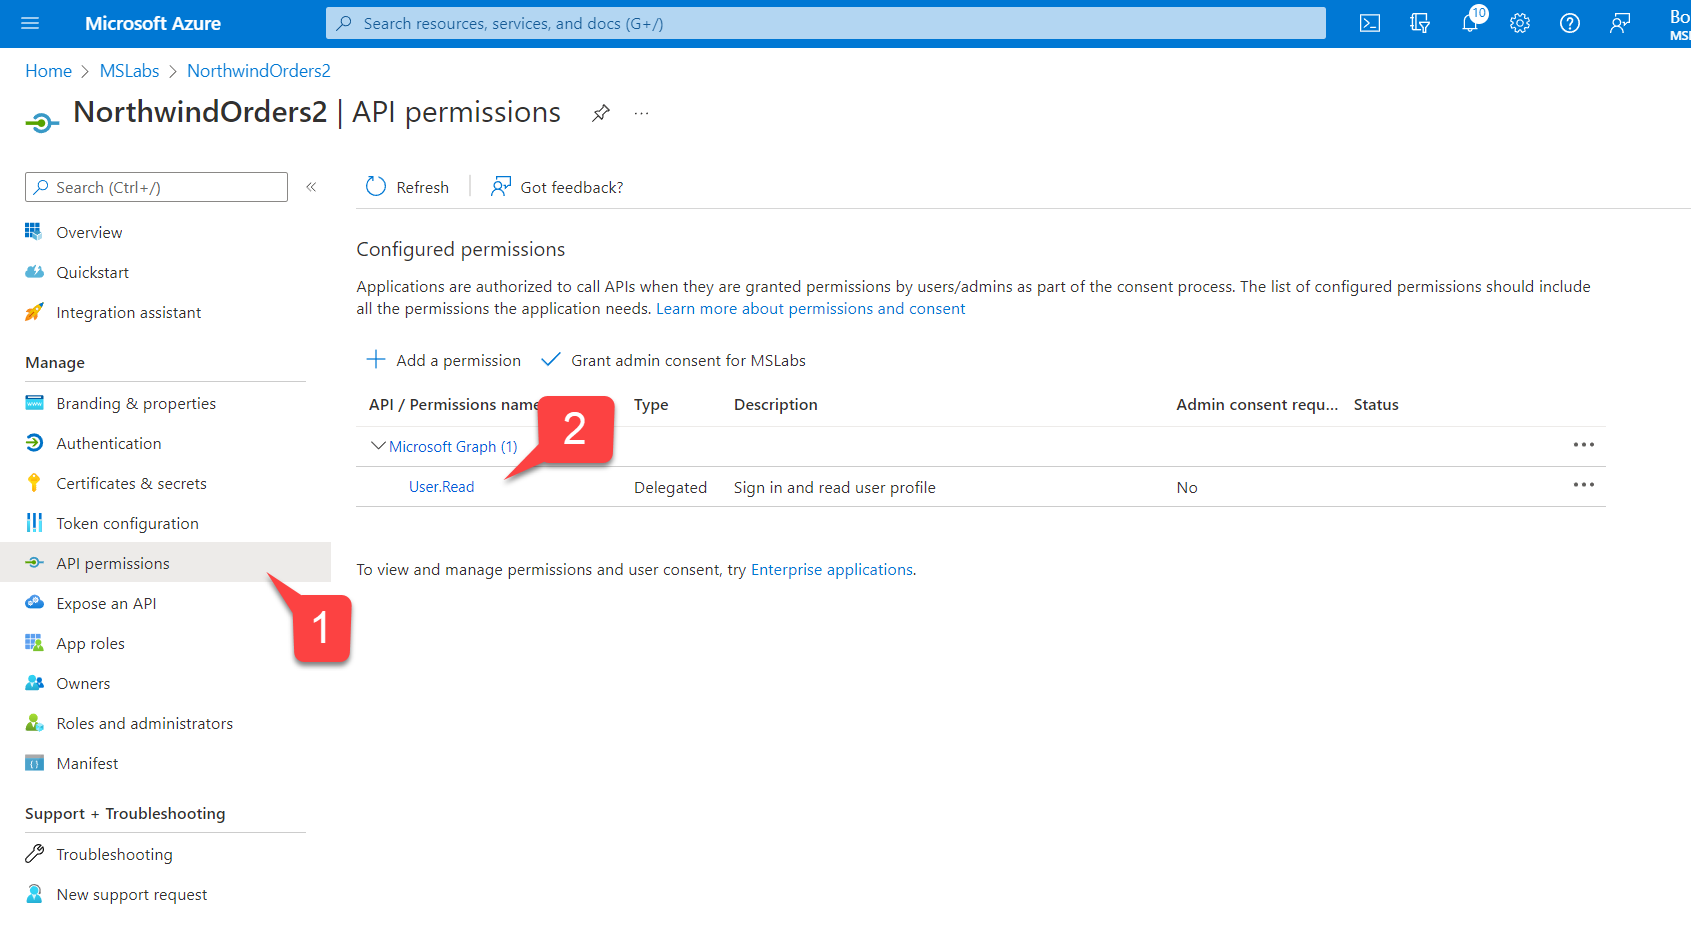Collapse the Microsoft Graph (1) permission group

tap(378, 446)
